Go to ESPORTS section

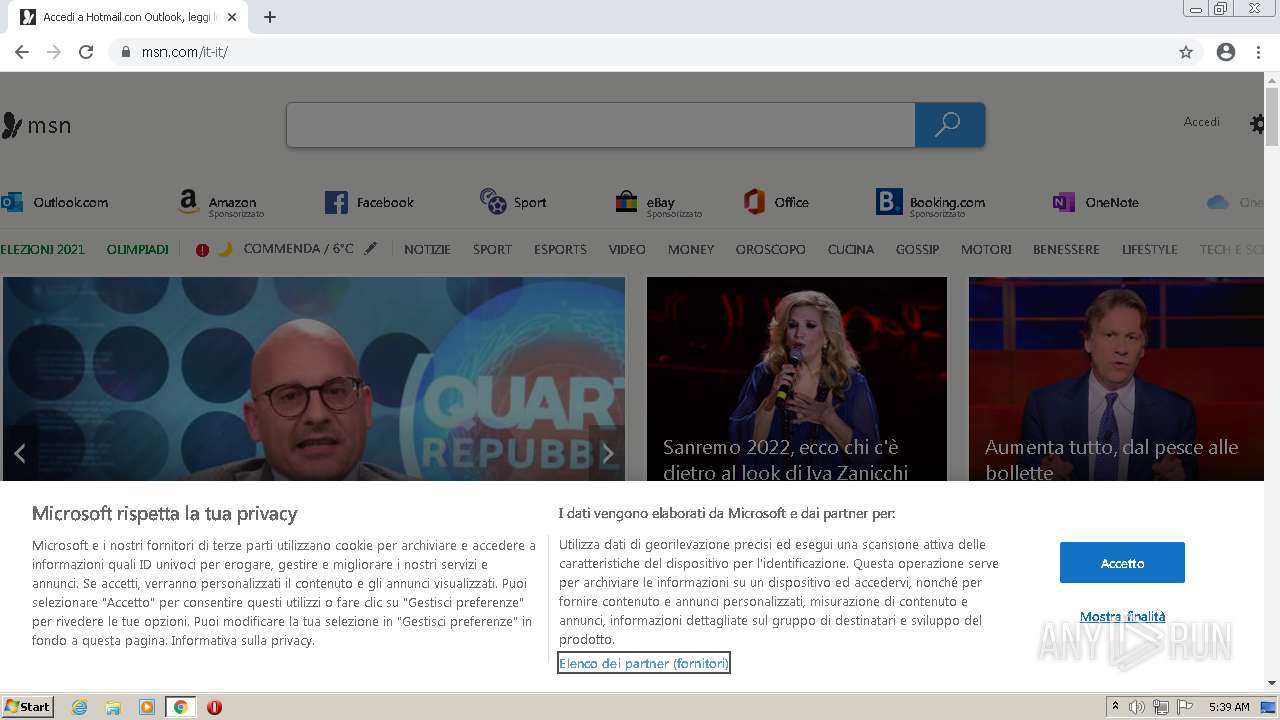pyautogui.click(x=560, y=249)
